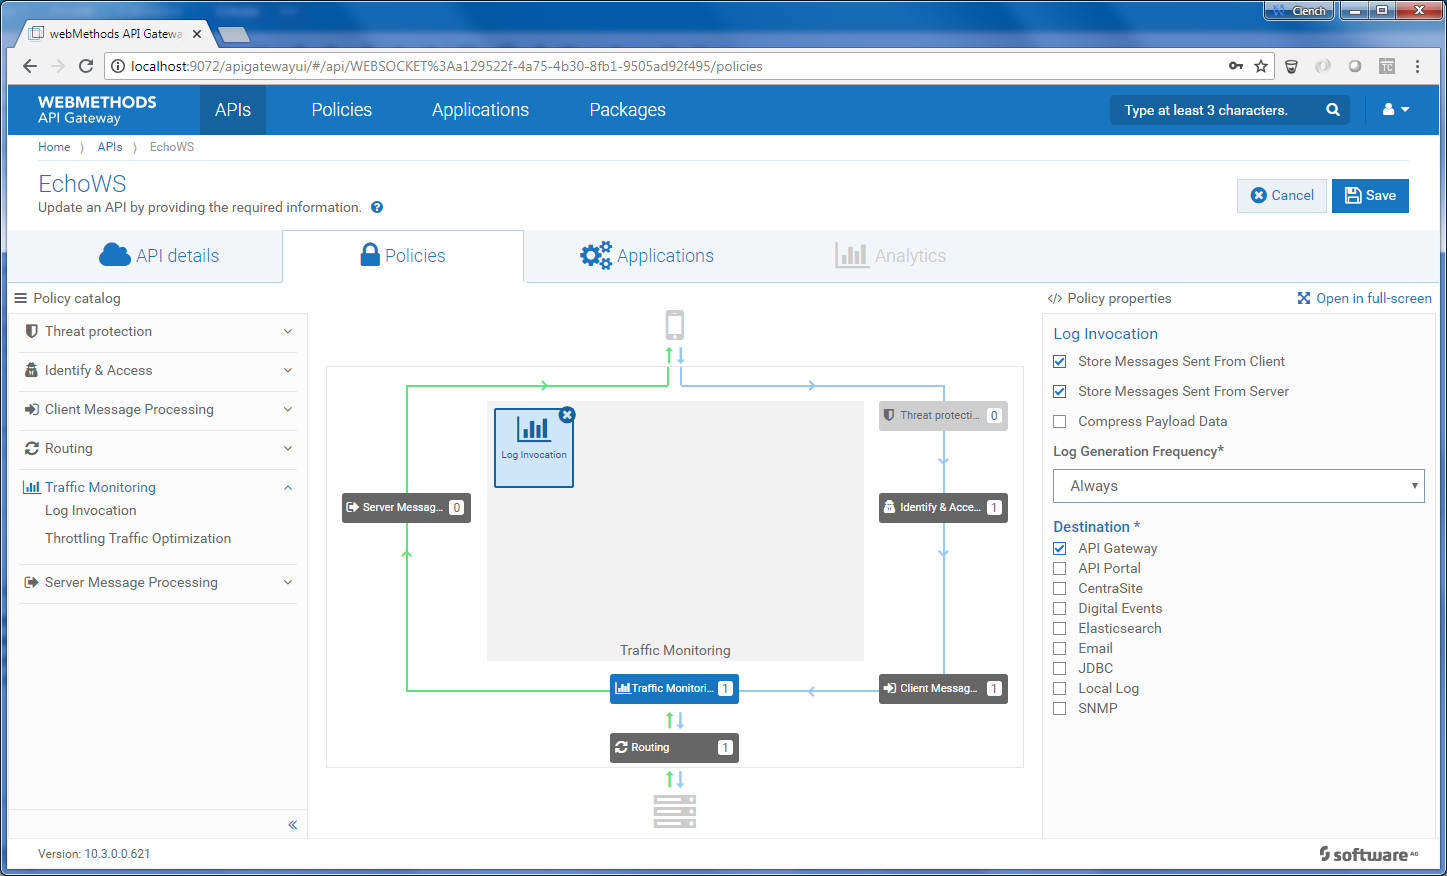The height and width of the screenshot is (876, 1447).
Task: Click the saved password key icon
Action: point(1236,66)
